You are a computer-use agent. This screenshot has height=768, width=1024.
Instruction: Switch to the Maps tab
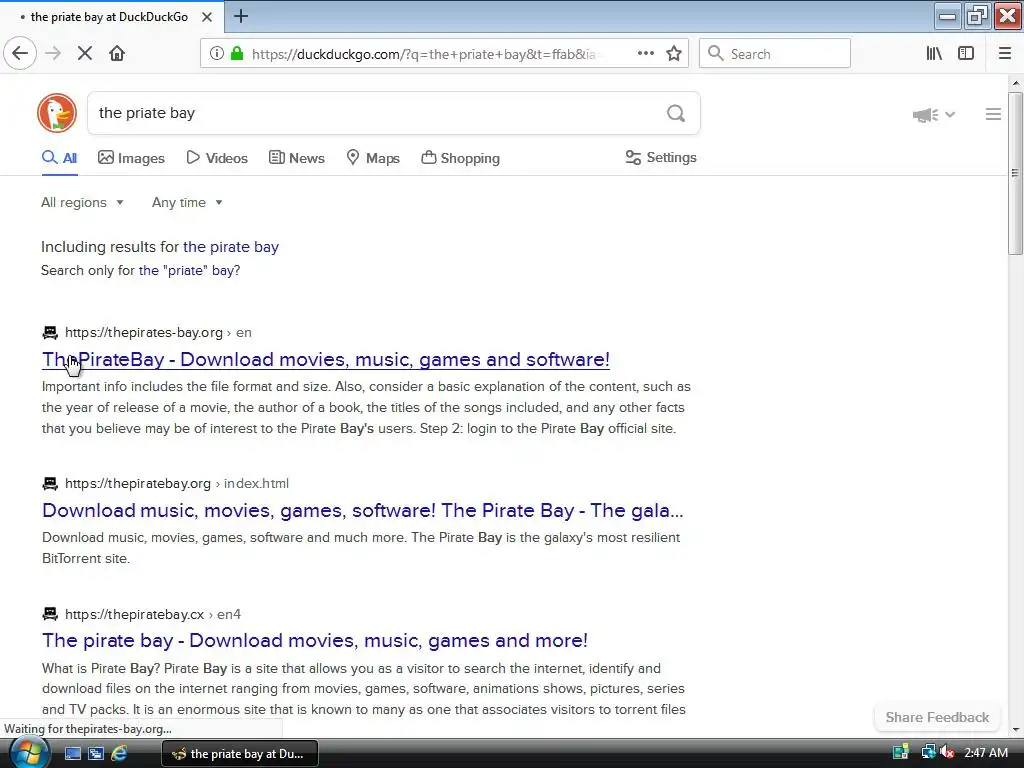(x=373, y=158)
